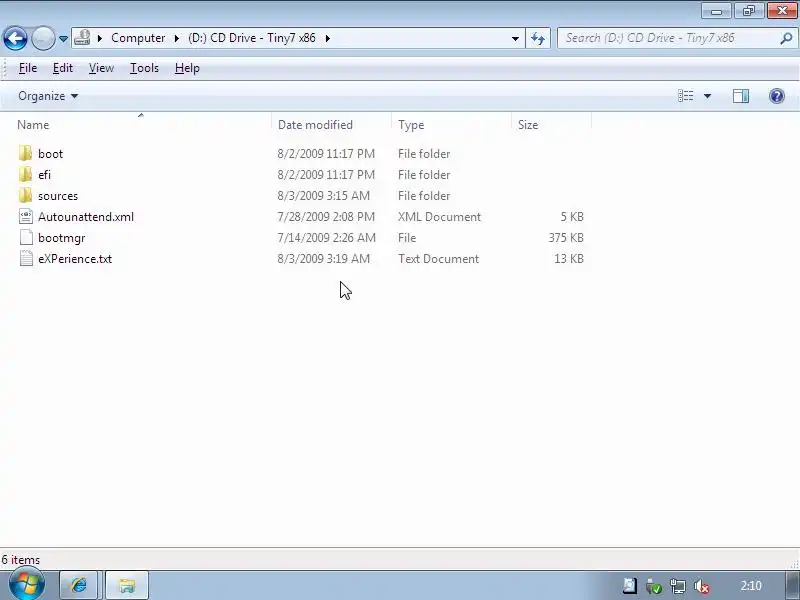The width and height of the screenshot is (800, 600).
Task: Select the Autounattend.xml file icon
Action: 26,216
